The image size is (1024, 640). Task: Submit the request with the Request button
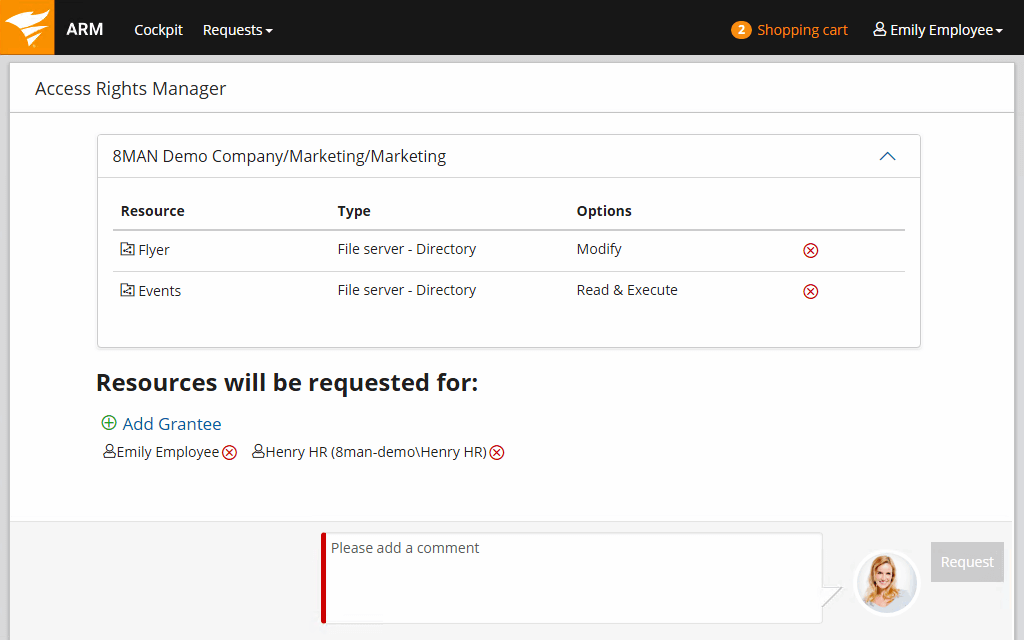tap(966, 562)
